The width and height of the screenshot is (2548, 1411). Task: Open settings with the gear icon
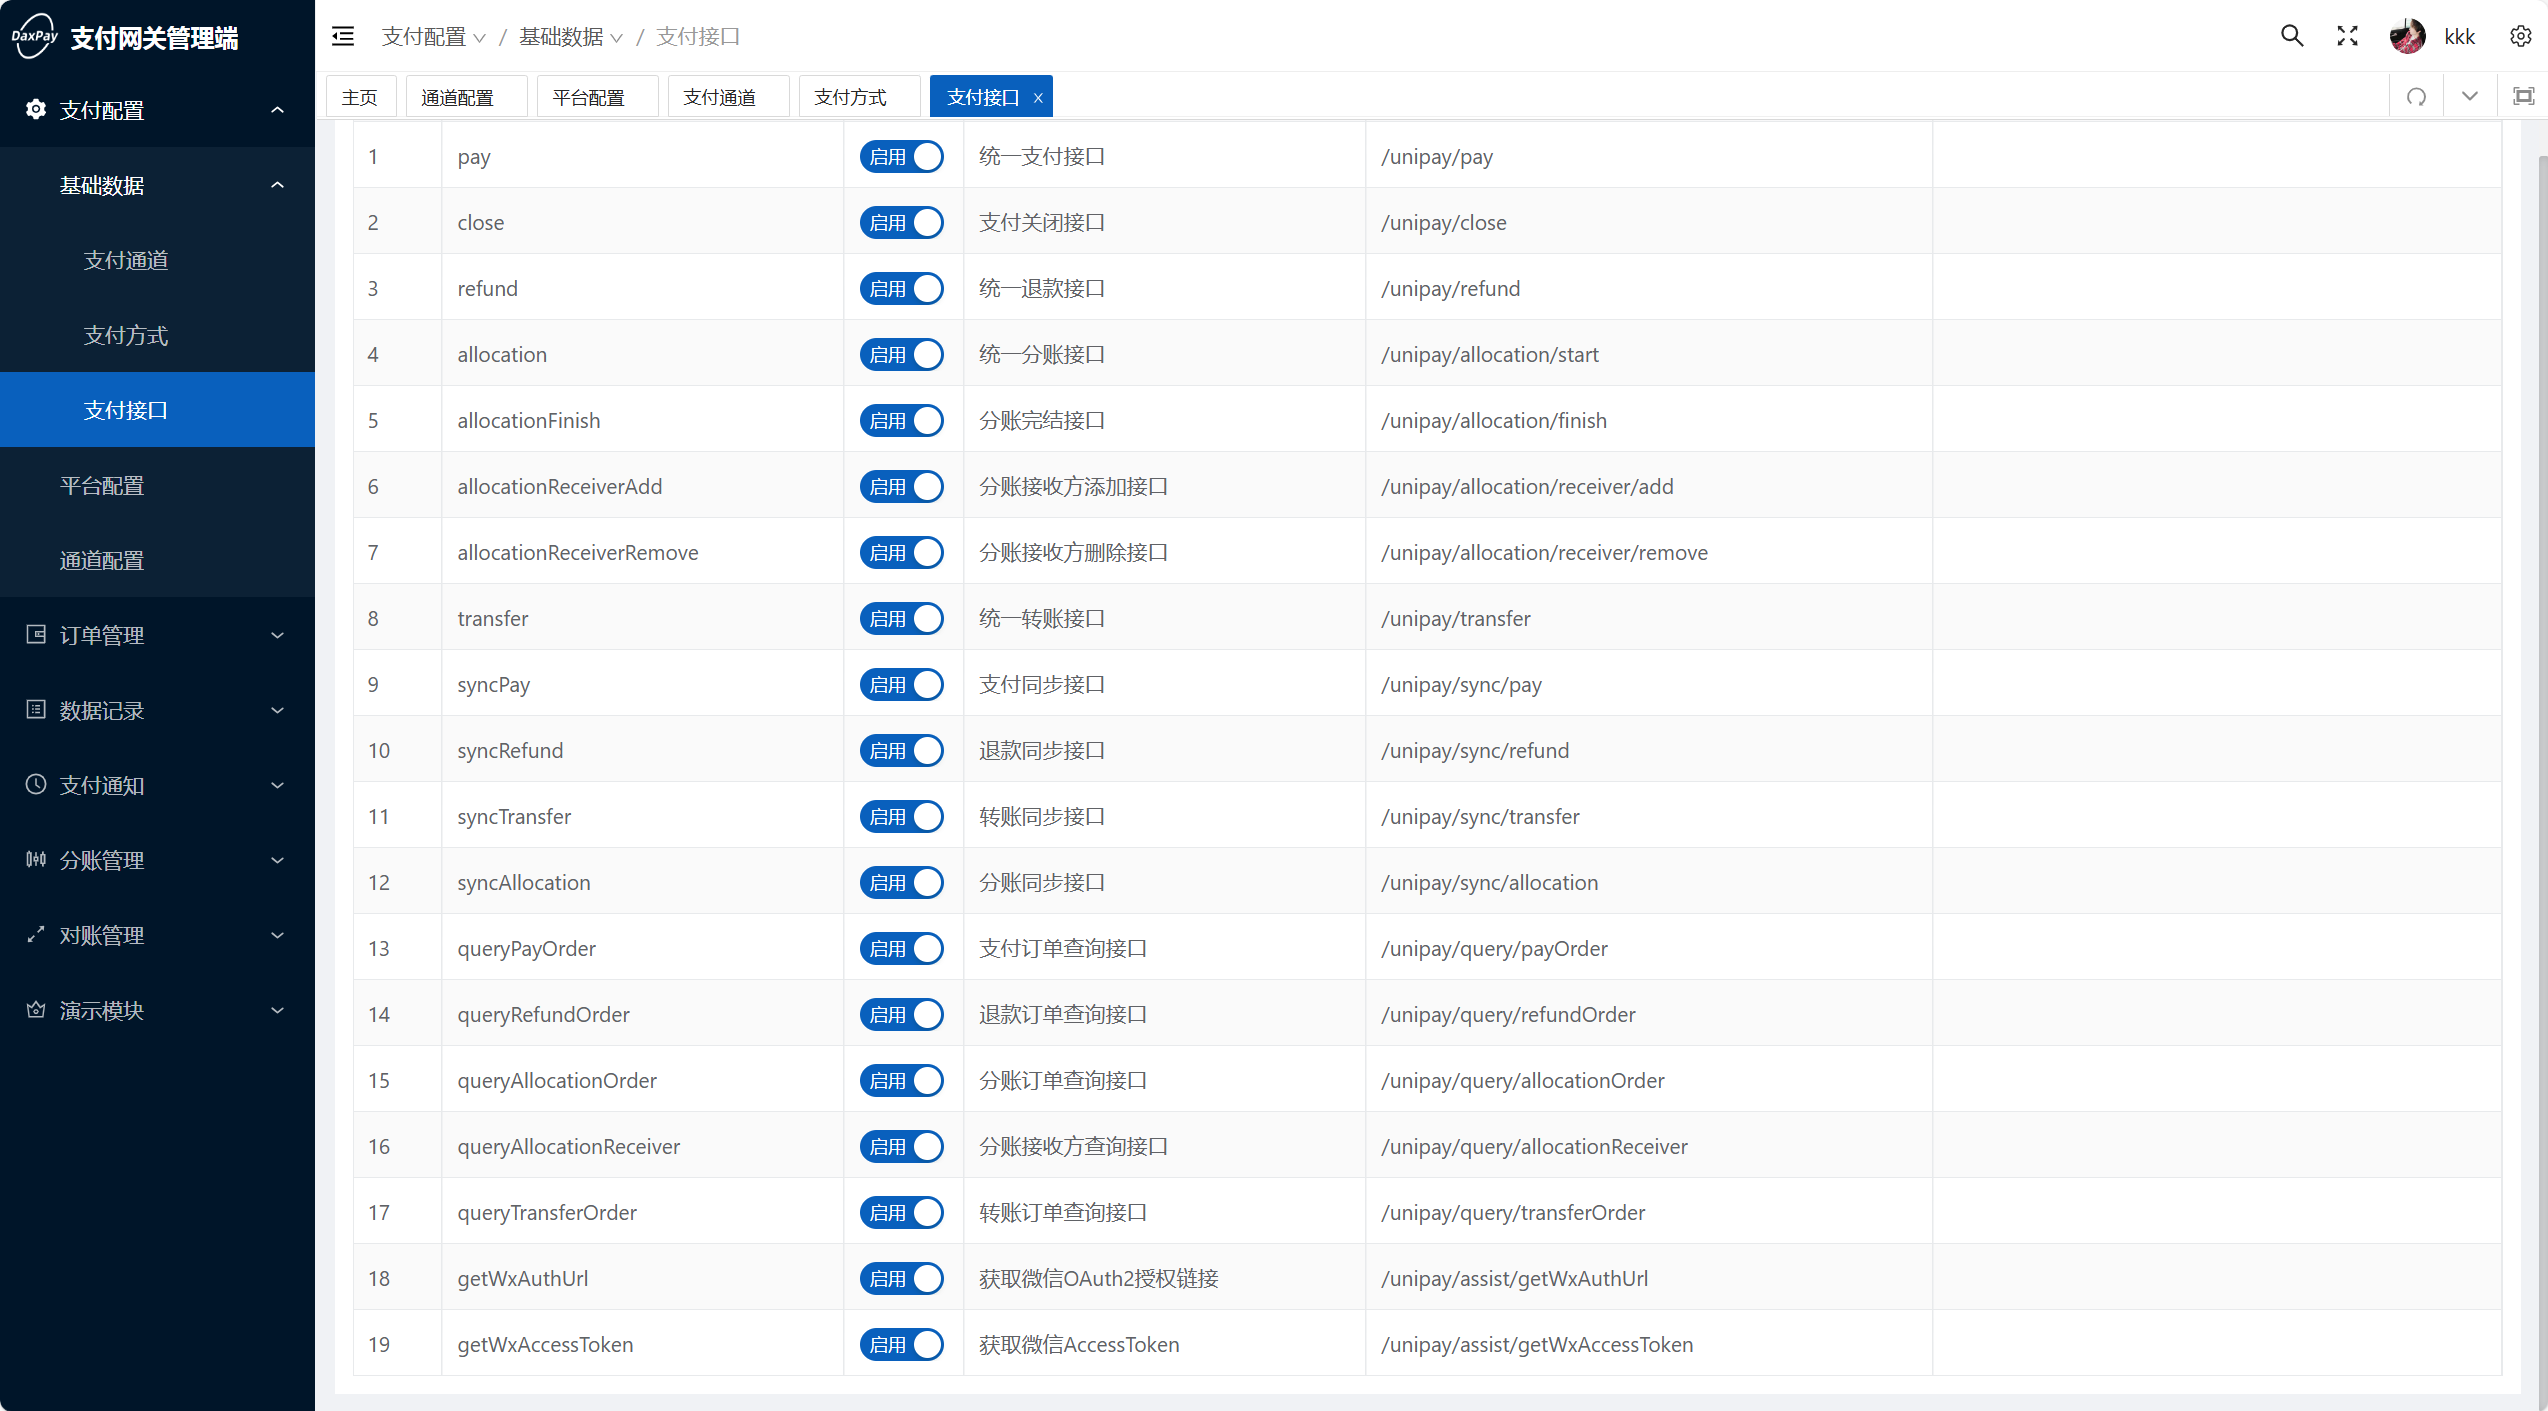pos(2520,37)
